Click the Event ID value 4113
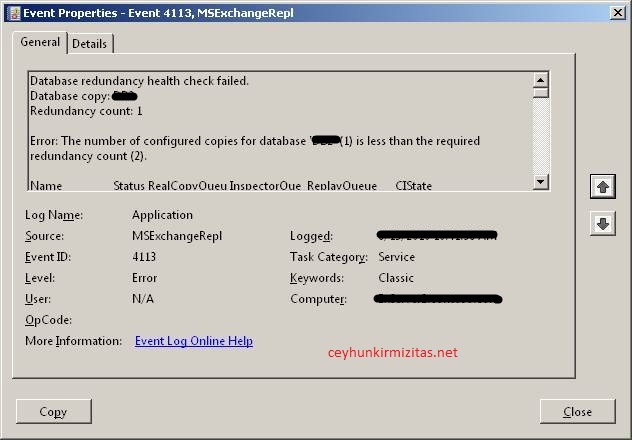Image resolution: width=632 pixels, height=440 pixels. pos(144,257)
